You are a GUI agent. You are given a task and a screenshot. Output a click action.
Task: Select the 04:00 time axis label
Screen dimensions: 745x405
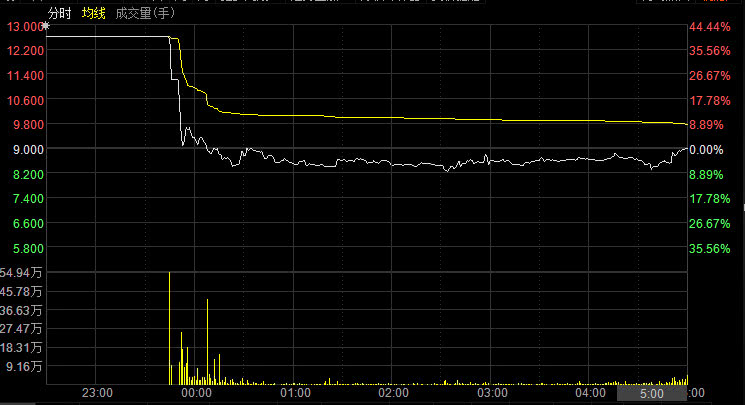(590, 394)
